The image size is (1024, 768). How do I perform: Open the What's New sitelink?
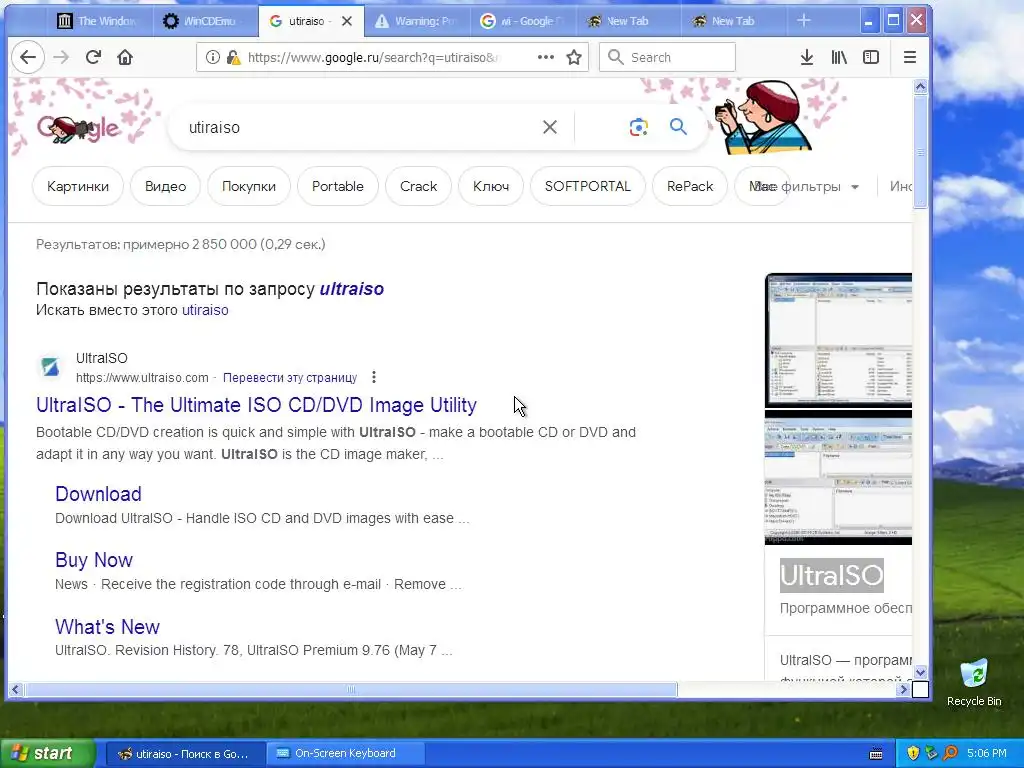coord(107,626)
